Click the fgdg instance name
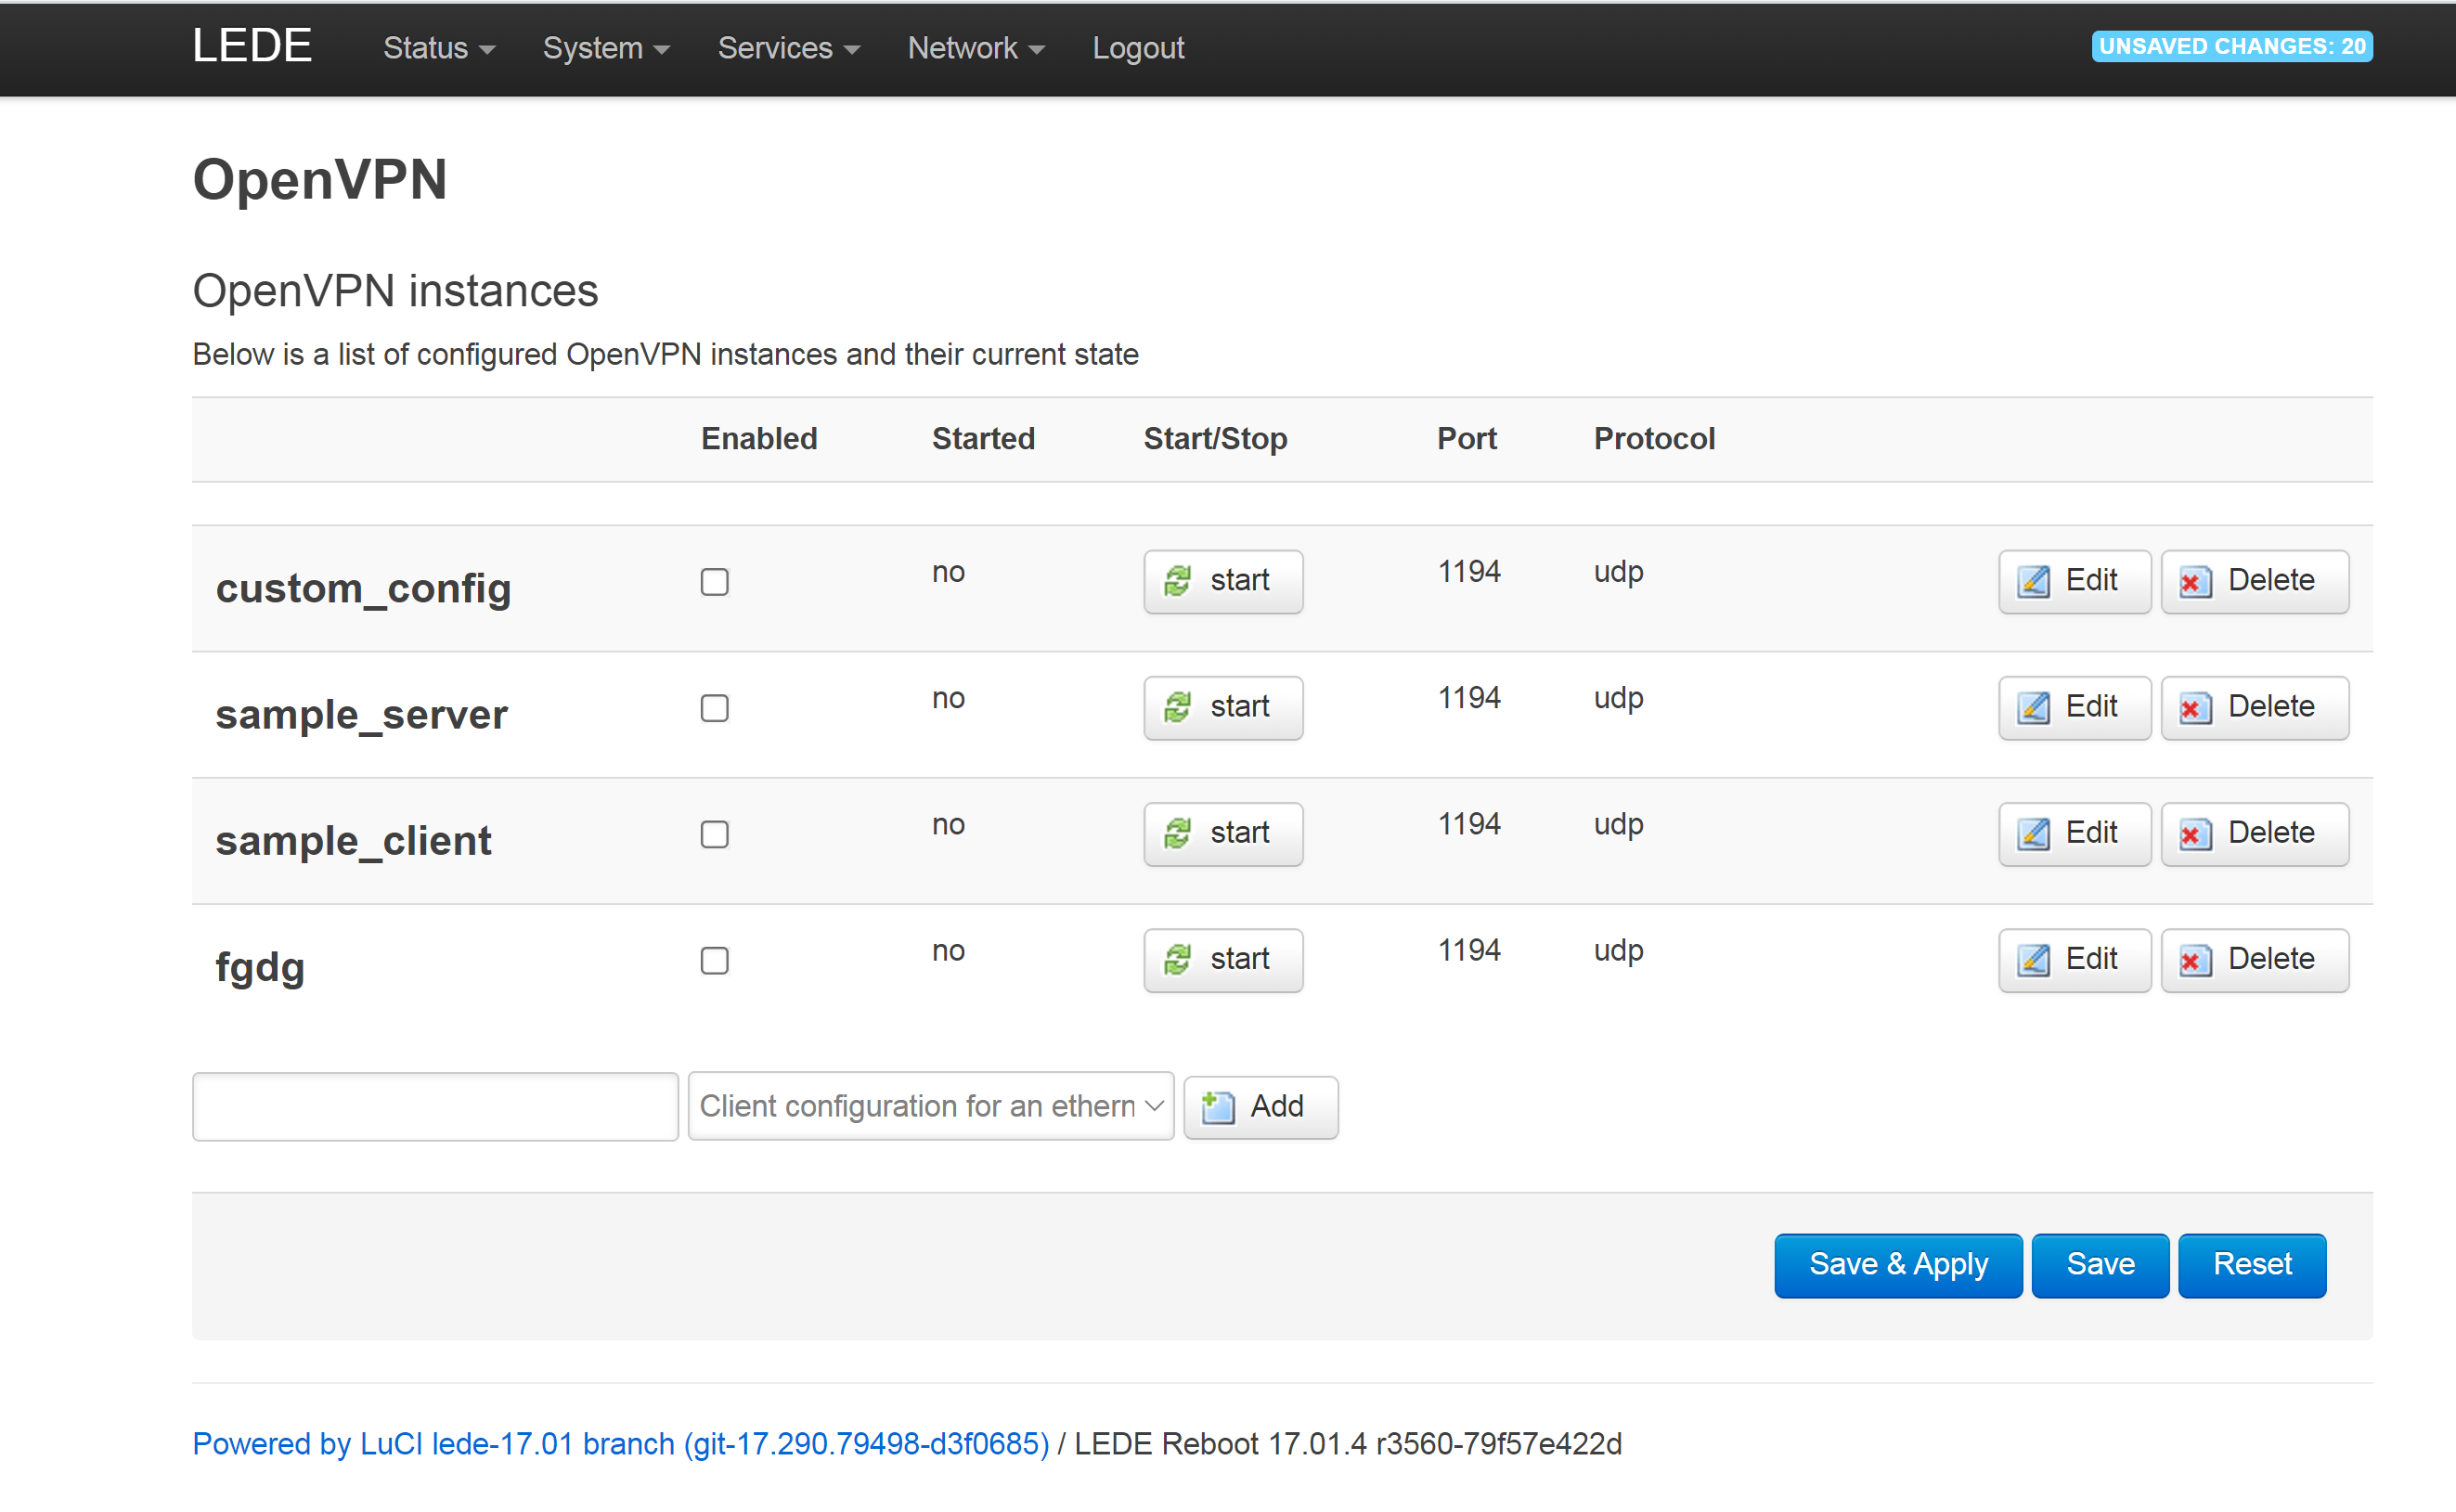The height and width of the screenshot is (1512, 2456). pos(260,967)
